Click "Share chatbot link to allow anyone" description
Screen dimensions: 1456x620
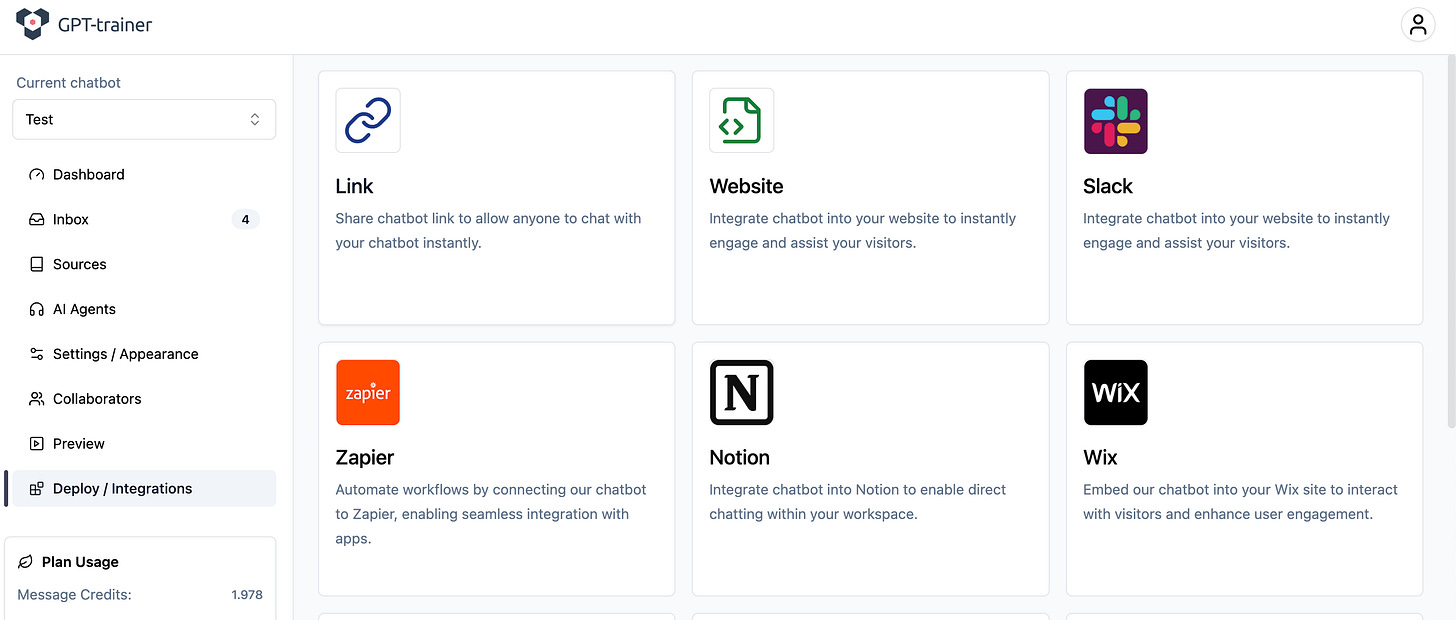pos(488,231)
